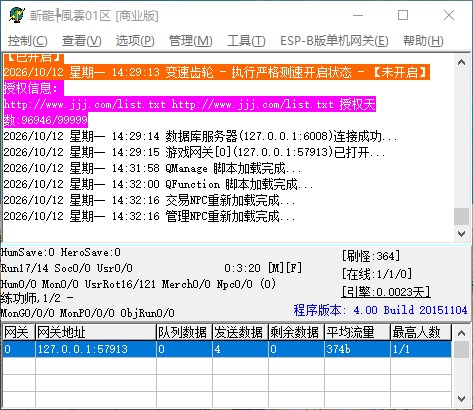Click the 程序版本 4.00 Build text
Screen dimensions: 473x410
[380, 310]
